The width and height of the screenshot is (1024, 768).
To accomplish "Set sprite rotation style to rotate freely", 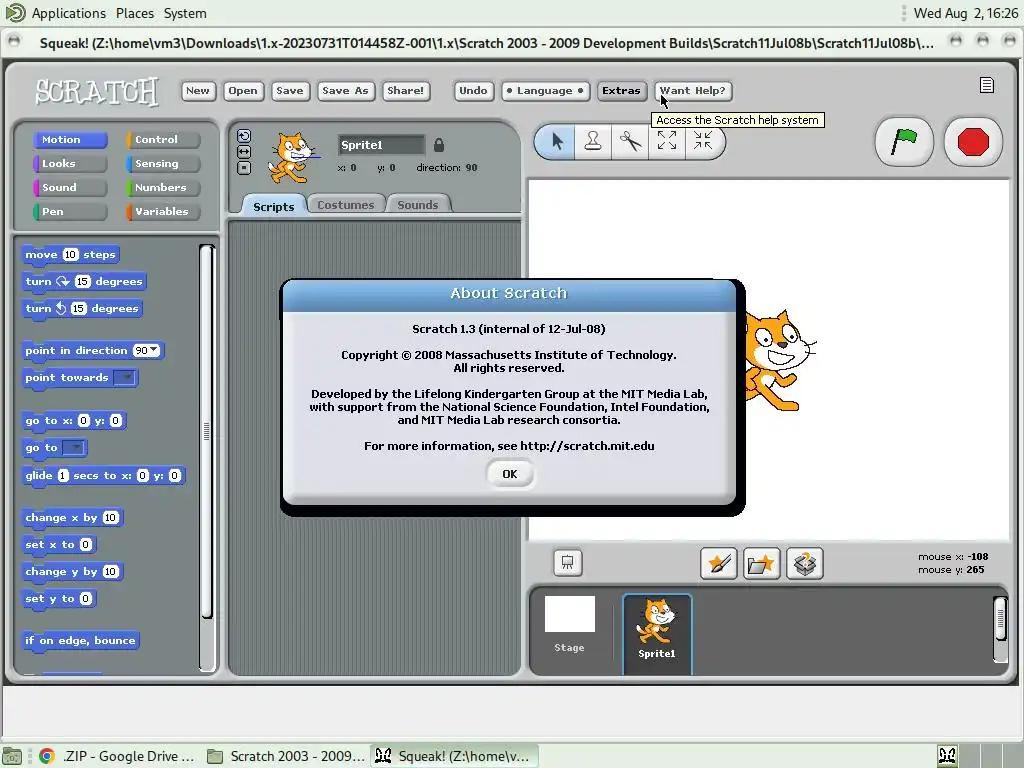I will (244, 136).
